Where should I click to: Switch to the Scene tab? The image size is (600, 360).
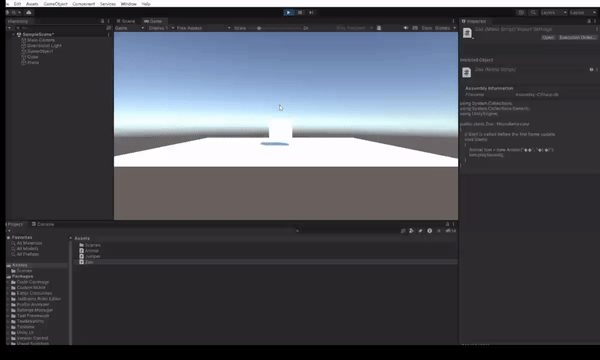click(x=126, y=21)
